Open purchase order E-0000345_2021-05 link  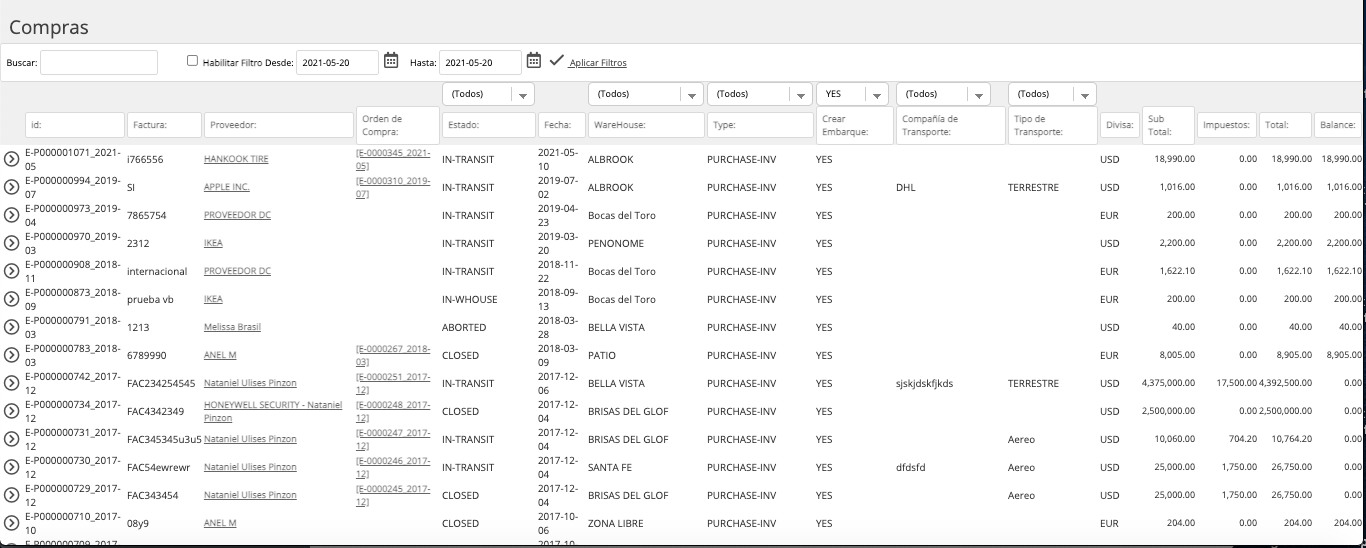(x=393, y=159)
